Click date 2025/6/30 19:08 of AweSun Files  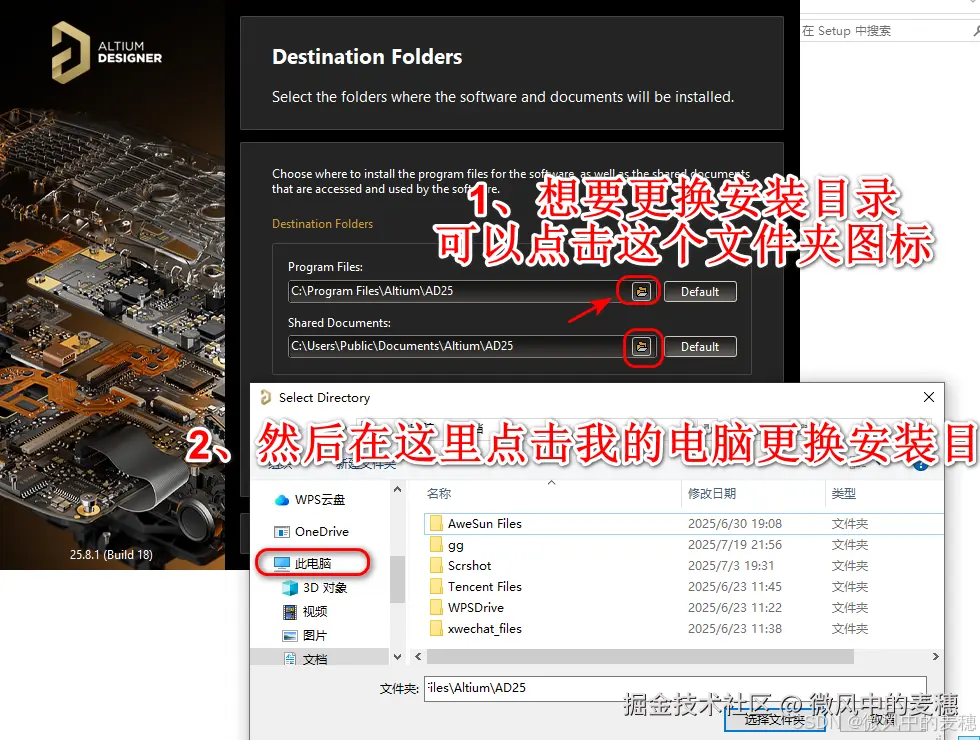point(735,524)
